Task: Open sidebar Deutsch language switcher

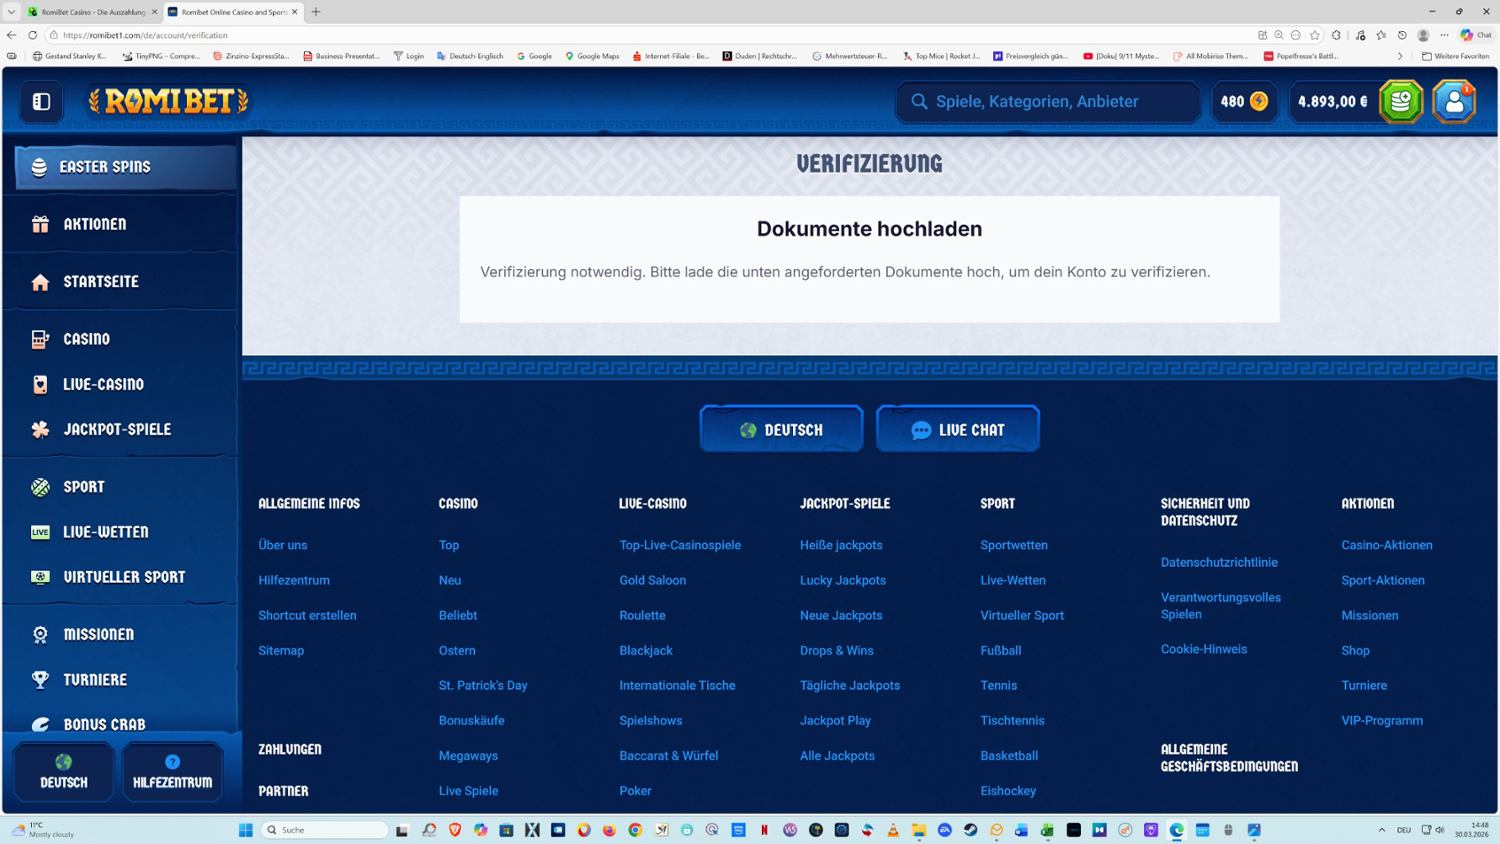Action: 63,772
